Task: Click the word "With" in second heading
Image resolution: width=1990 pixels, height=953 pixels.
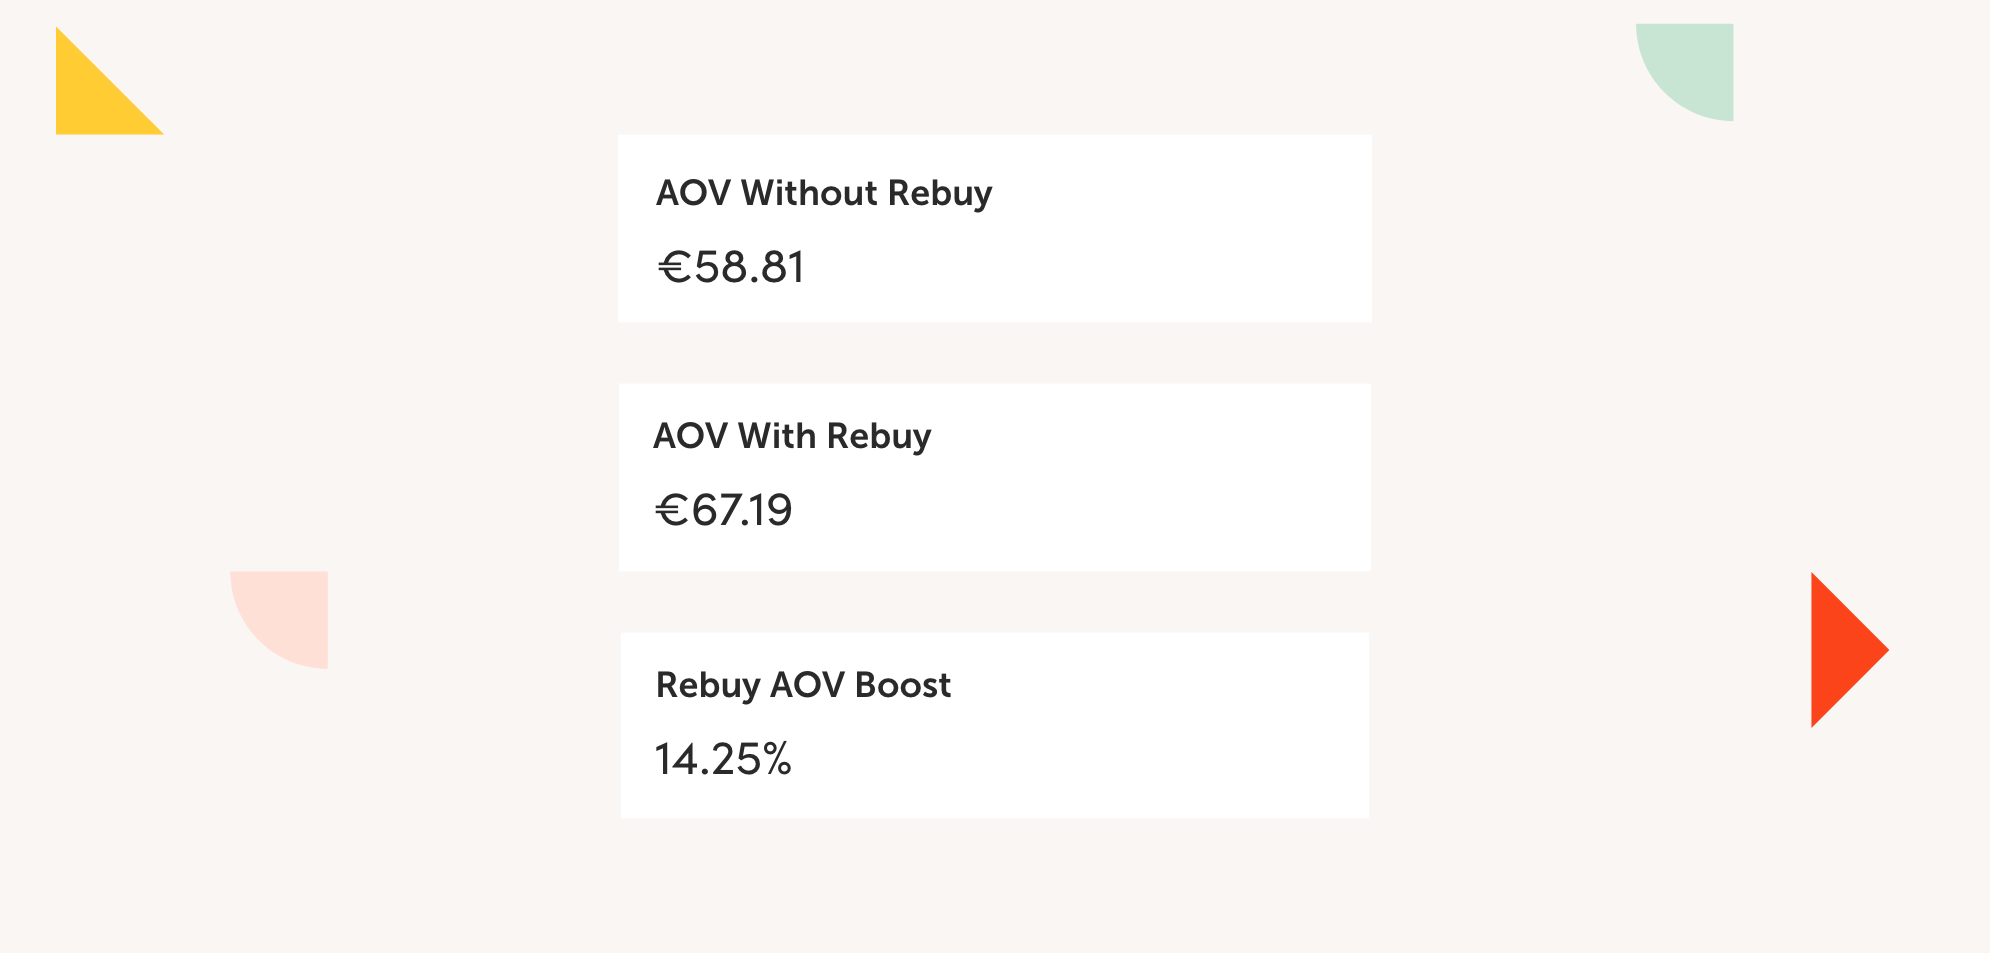Action: (x=777, y=436)
